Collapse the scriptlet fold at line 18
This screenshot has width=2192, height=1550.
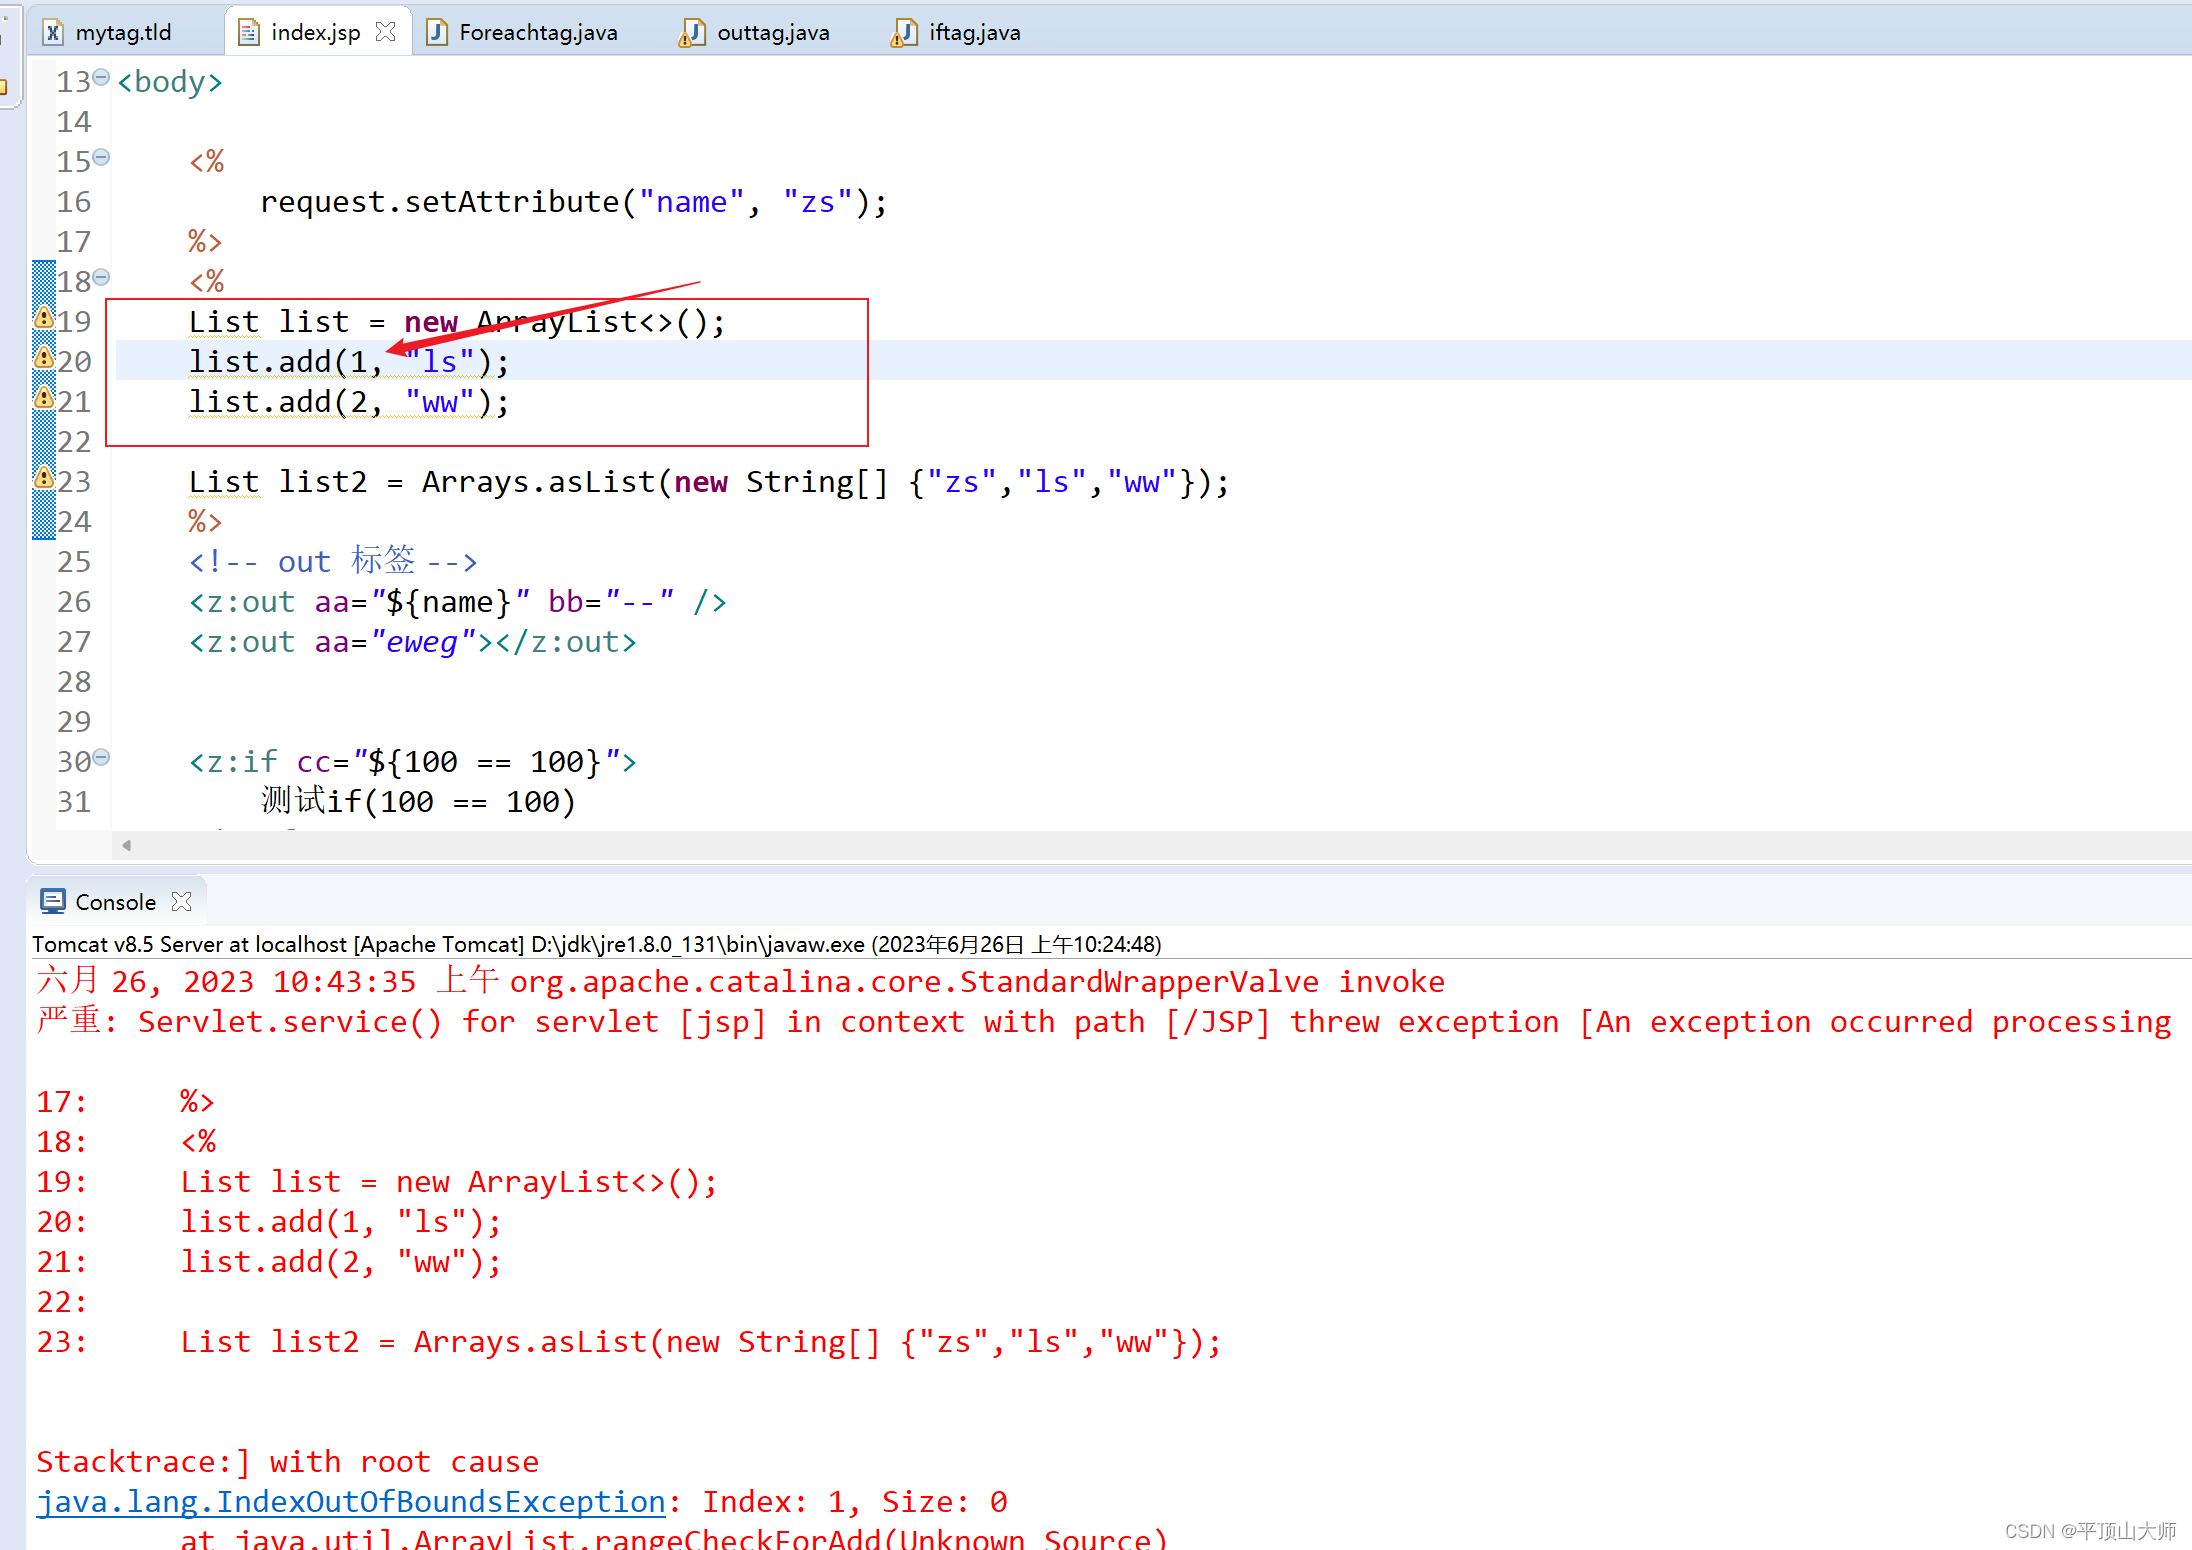click(101, 276)
